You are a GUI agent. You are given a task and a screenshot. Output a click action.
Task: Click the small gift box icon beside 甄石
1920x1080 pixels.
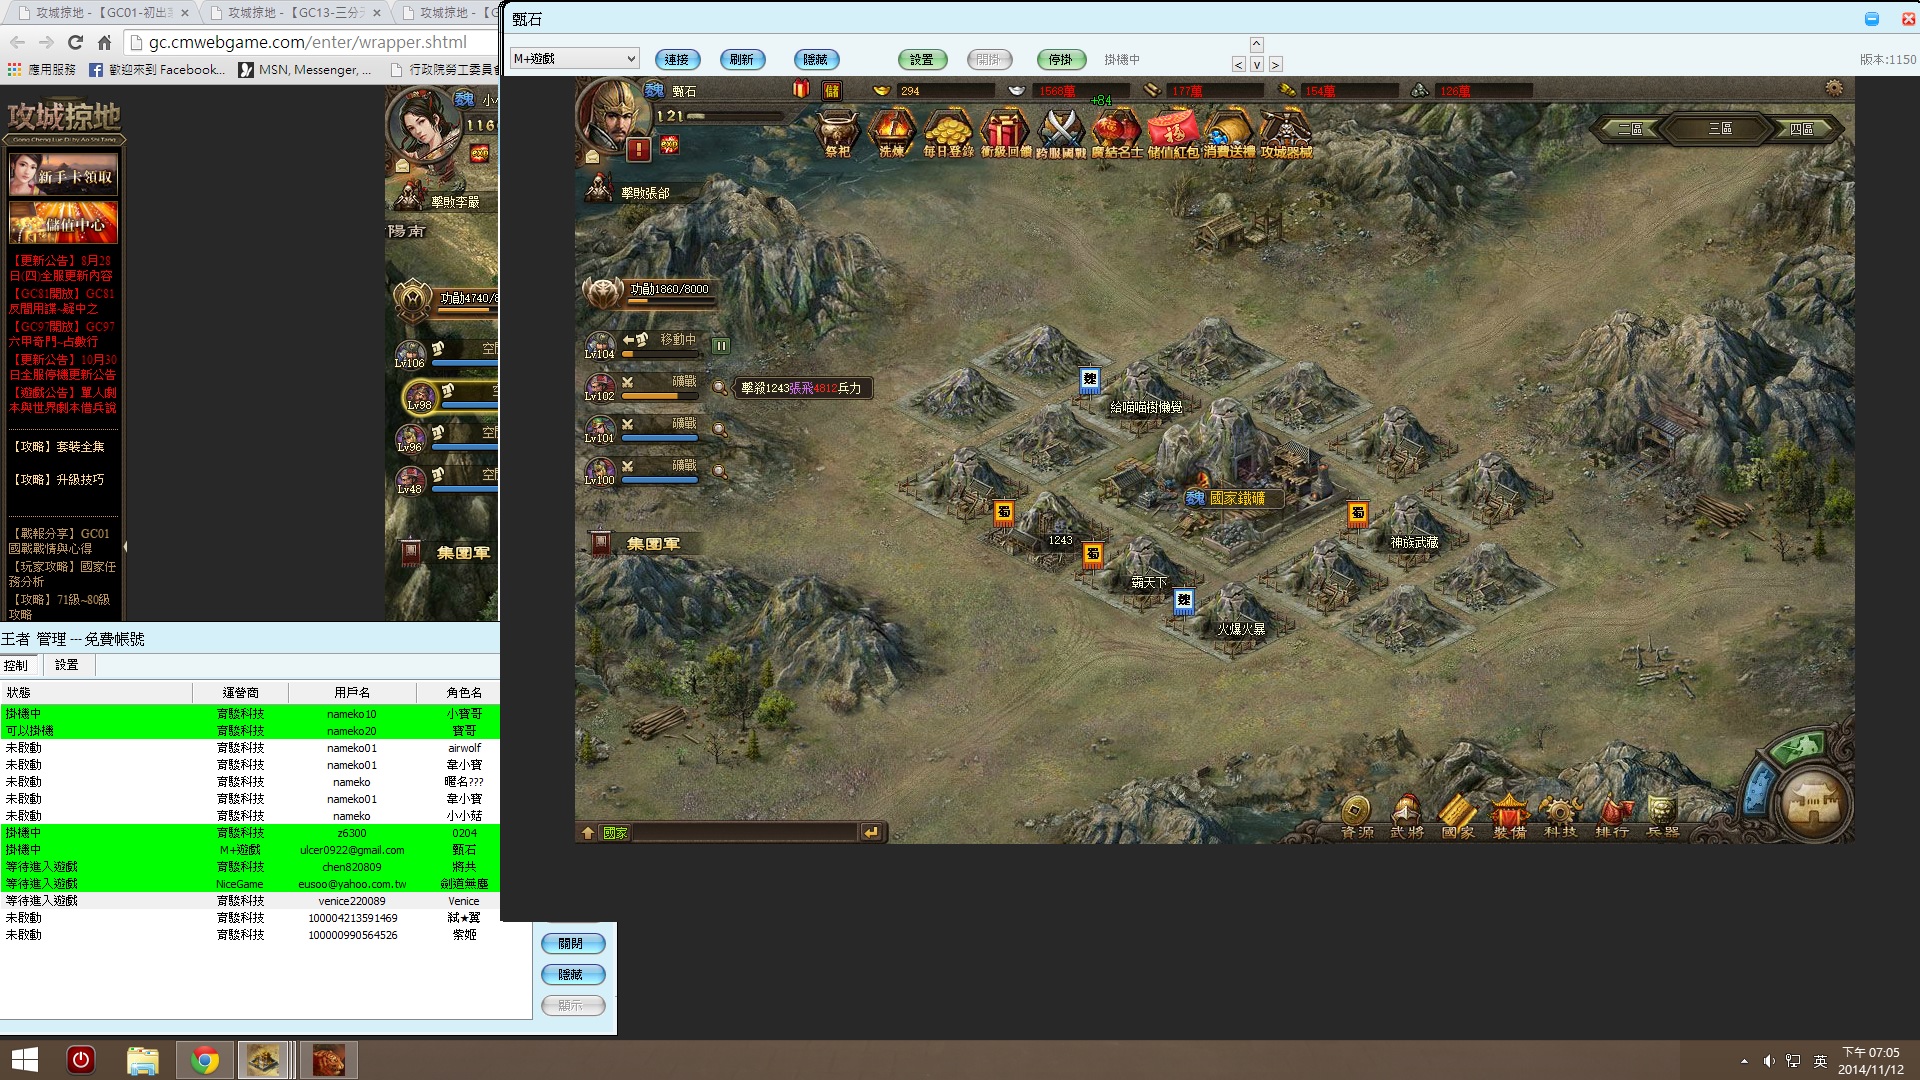point(801,89)
